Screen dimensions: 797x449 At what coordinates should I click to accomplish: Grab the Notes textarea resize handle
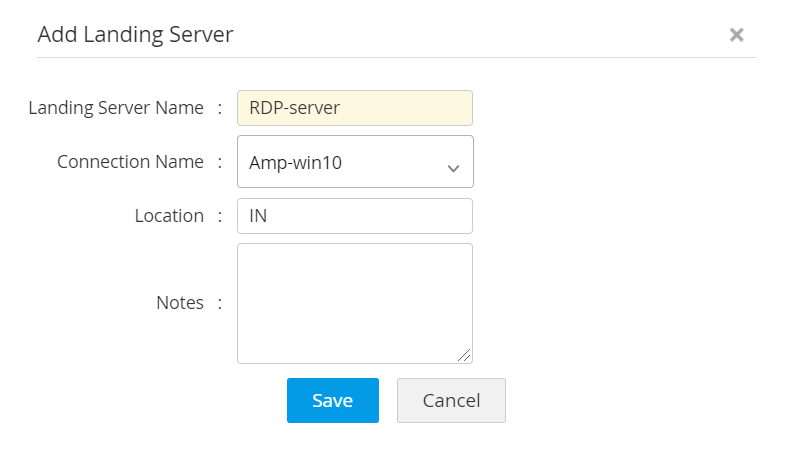464,355
